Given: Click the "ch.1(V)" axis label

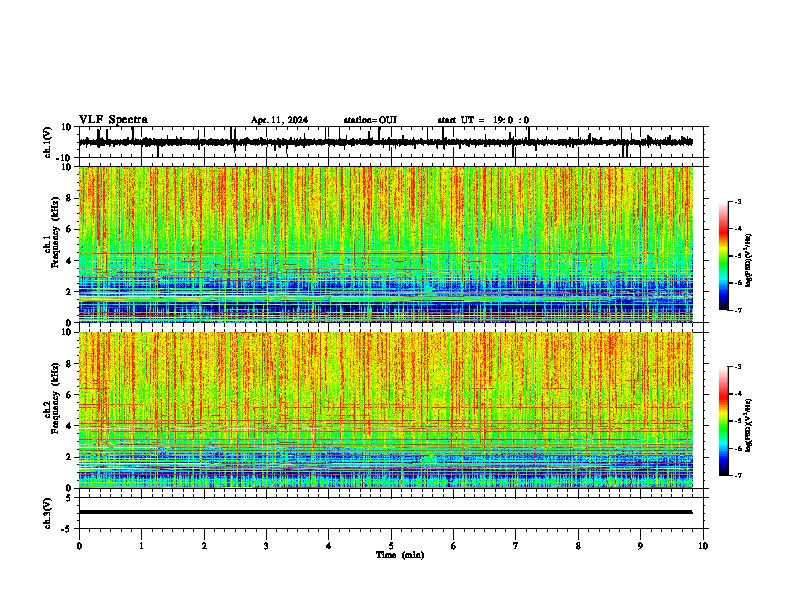Looking at the screenshot, I should pos(48,142).
